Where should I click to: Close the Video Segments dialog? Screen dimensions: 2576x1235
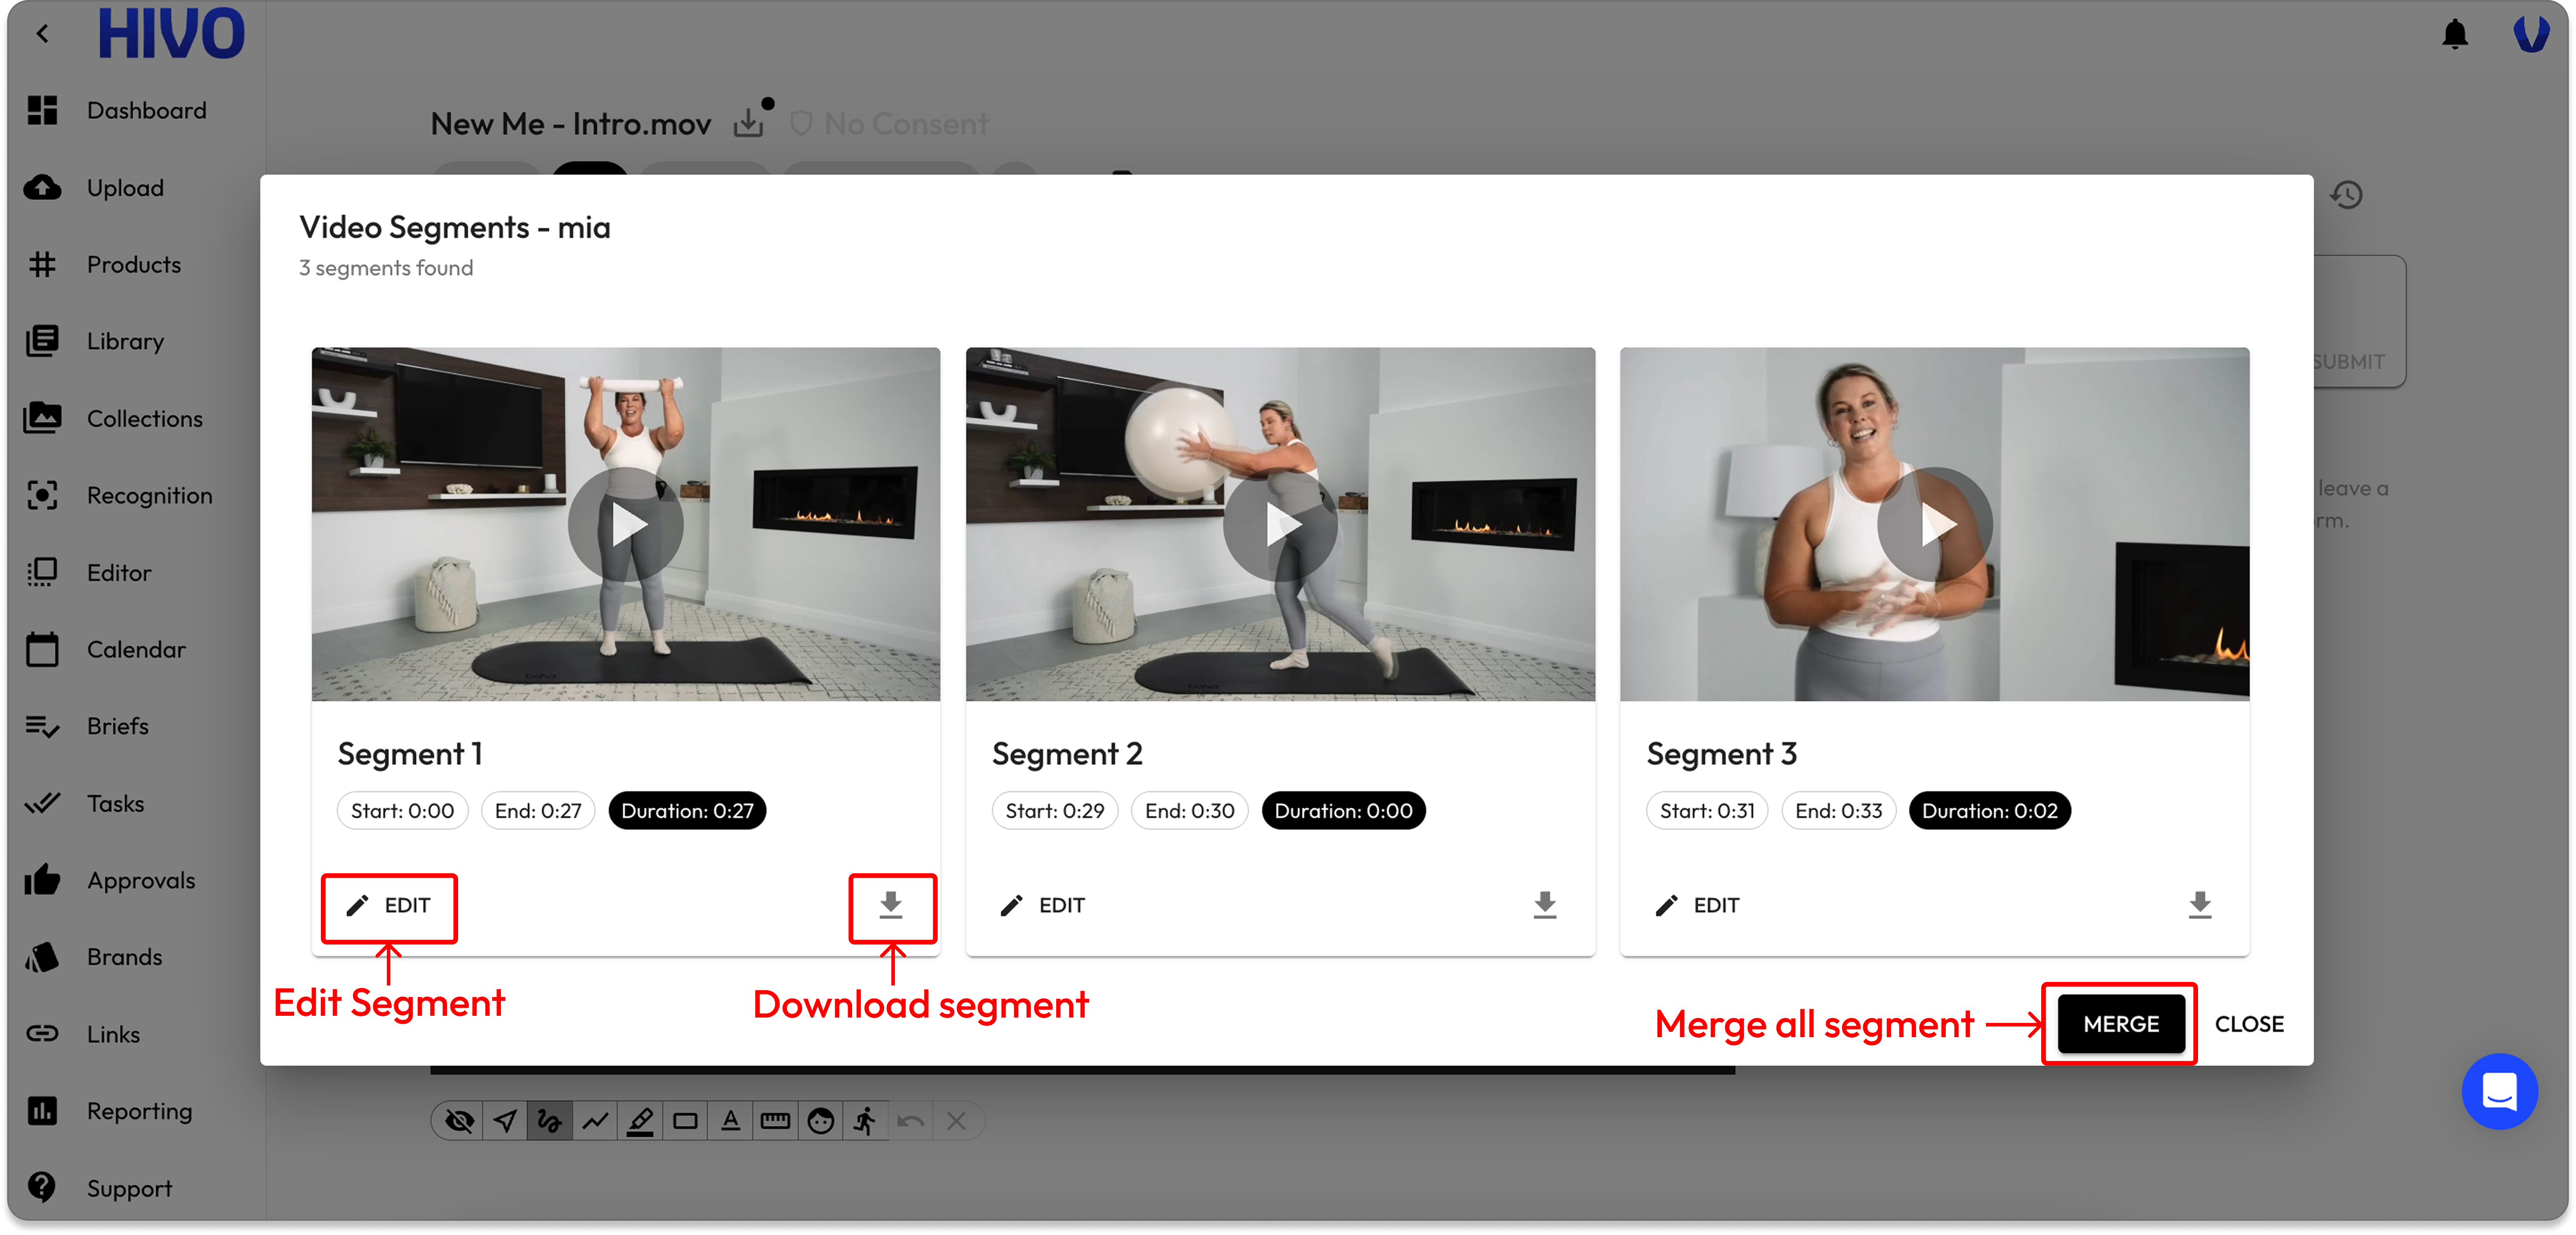pos(2248,1024)
